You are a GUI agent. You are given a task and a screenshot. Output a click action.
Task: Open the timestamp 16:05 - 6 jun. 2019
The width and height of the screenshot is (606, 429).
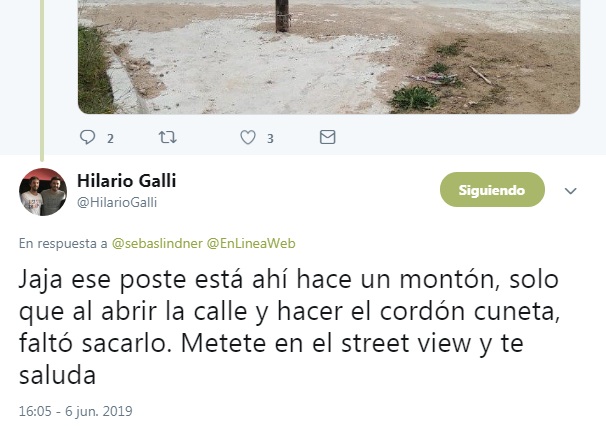pos(75,411)
